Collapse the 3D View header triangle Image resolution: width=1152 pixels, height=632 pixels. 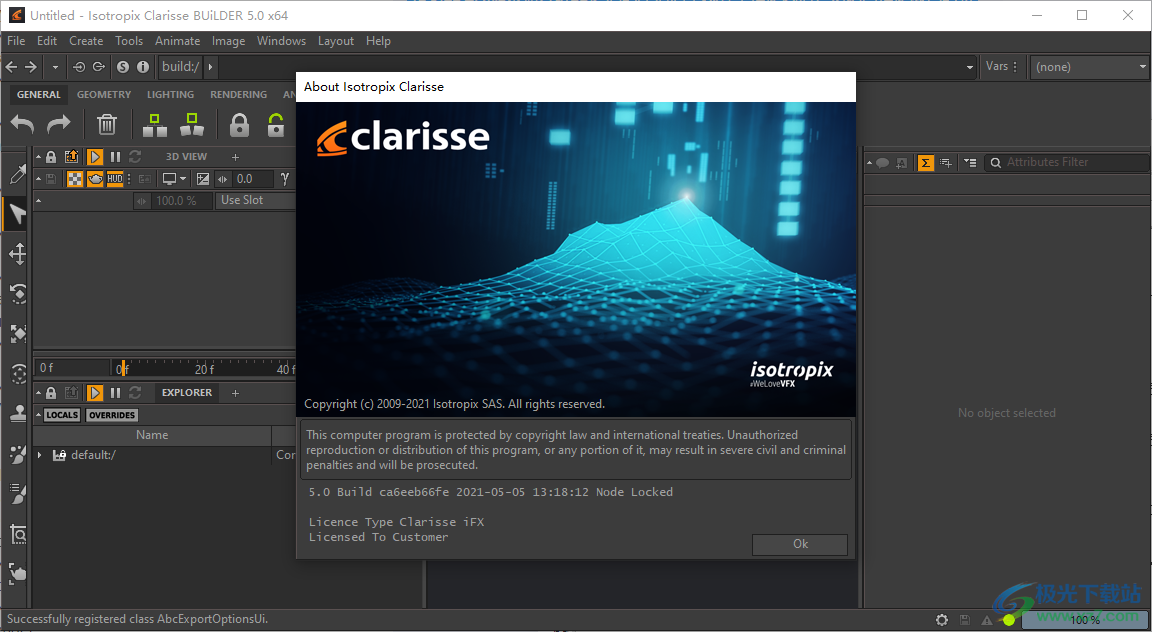(38, 157)
